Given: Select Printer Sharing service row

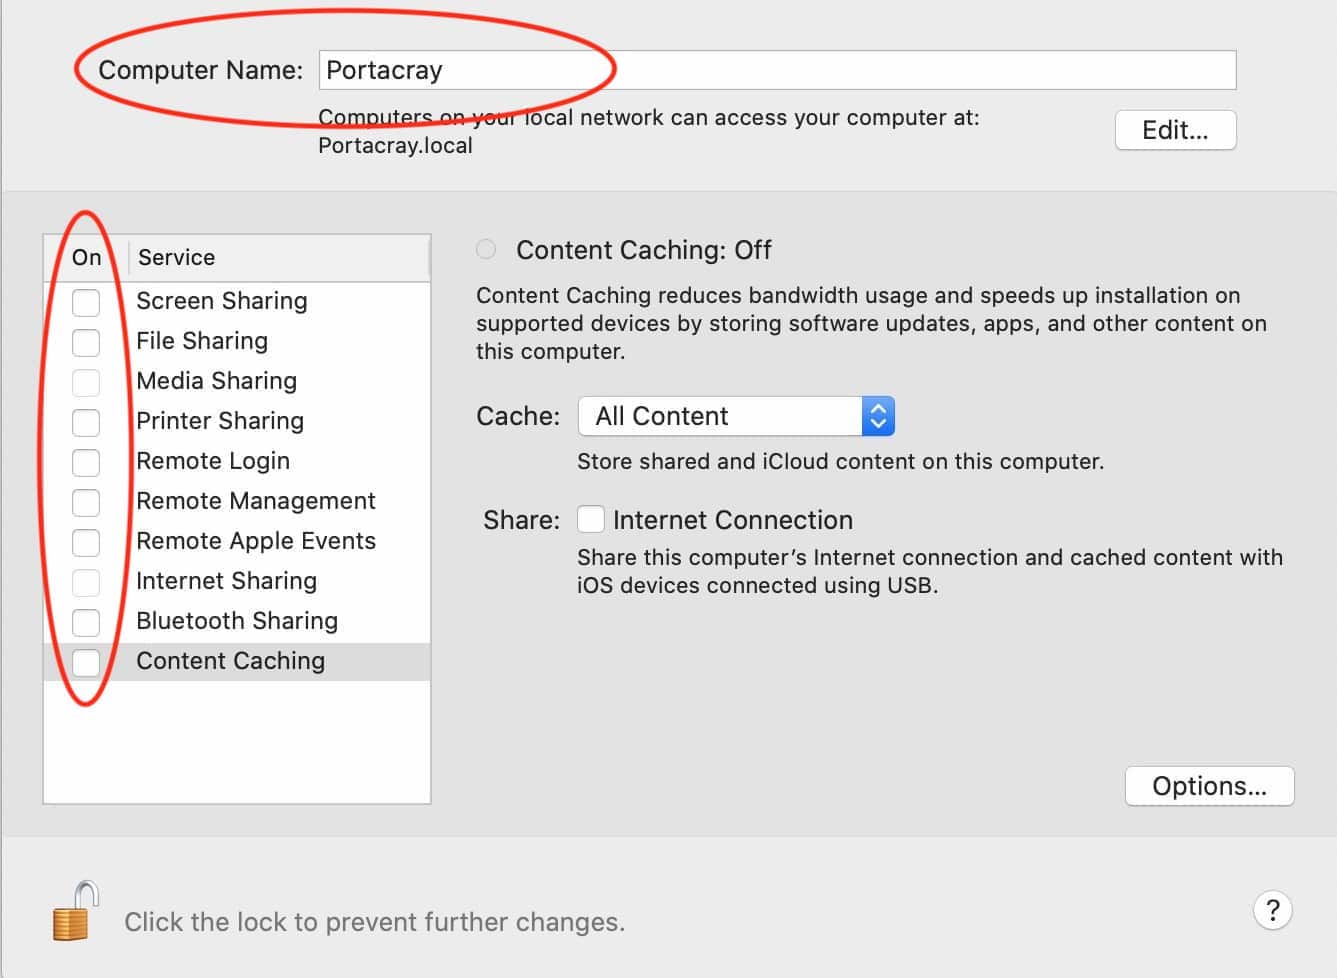Looking at the screenshot, I should pyautogui.click(x=237, y=422).
